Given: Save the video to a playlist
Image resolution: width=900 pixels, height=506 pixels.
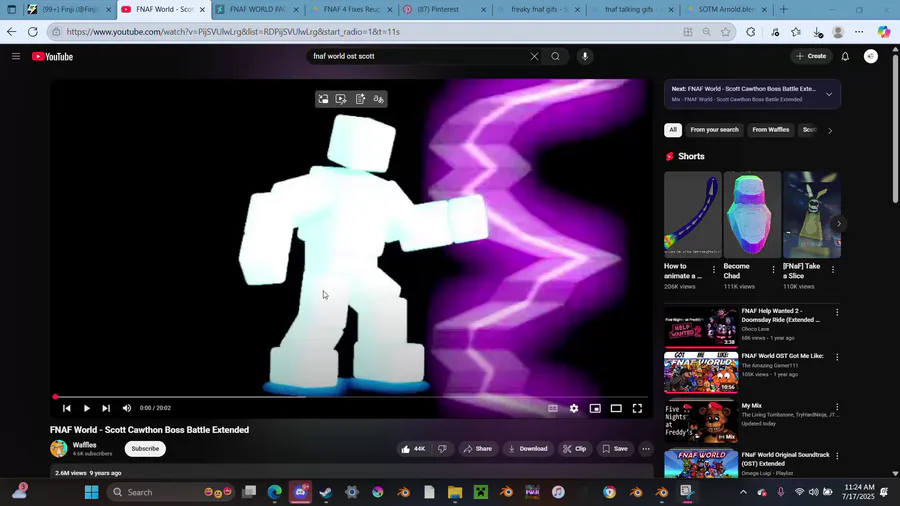Looking at the screenshot, I should coord(615,449).
